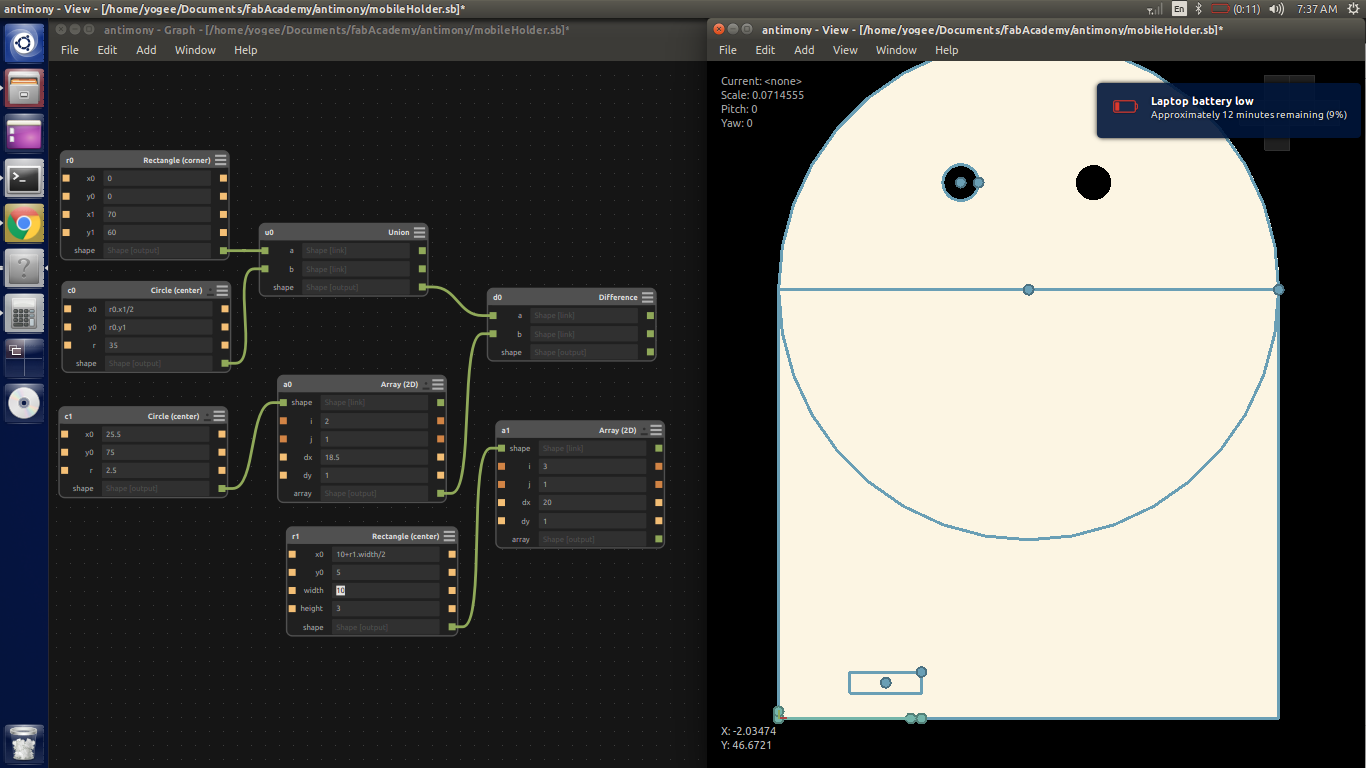Open the a1 Array (2D) node hamburger menu

tap(656, 430)
